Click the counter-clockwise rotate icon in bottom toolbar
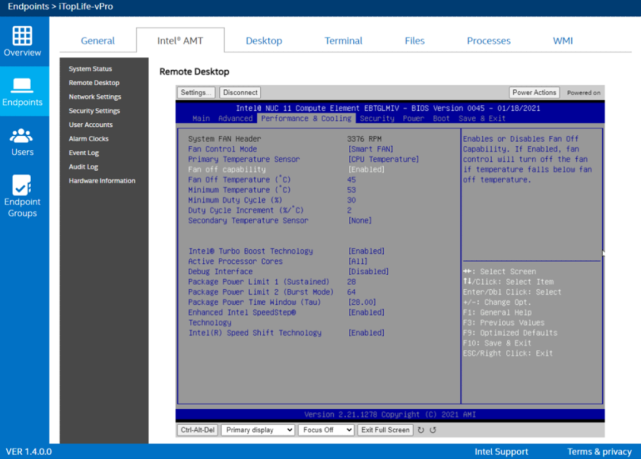The height and width of the screenshot is (459, 641). (432, 430)
